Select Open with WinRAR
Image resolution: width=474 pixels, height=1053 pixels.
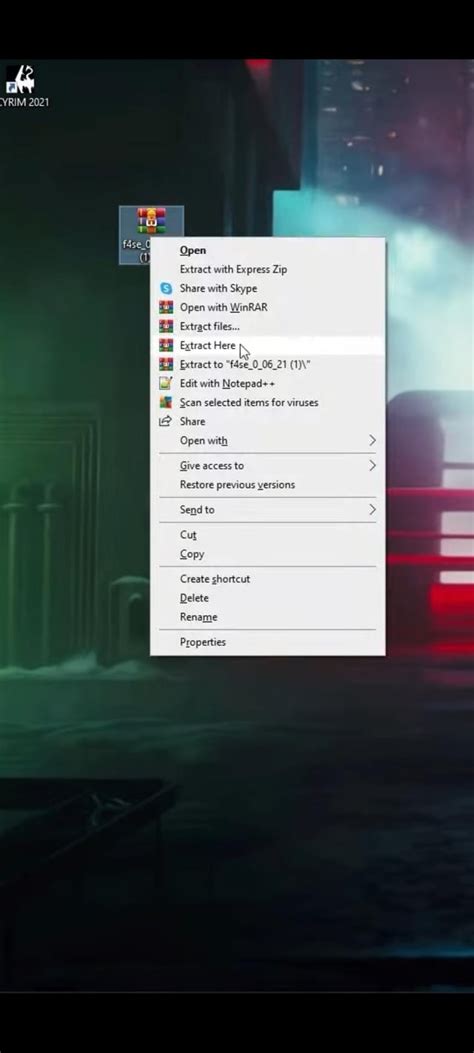click(224, 307)
